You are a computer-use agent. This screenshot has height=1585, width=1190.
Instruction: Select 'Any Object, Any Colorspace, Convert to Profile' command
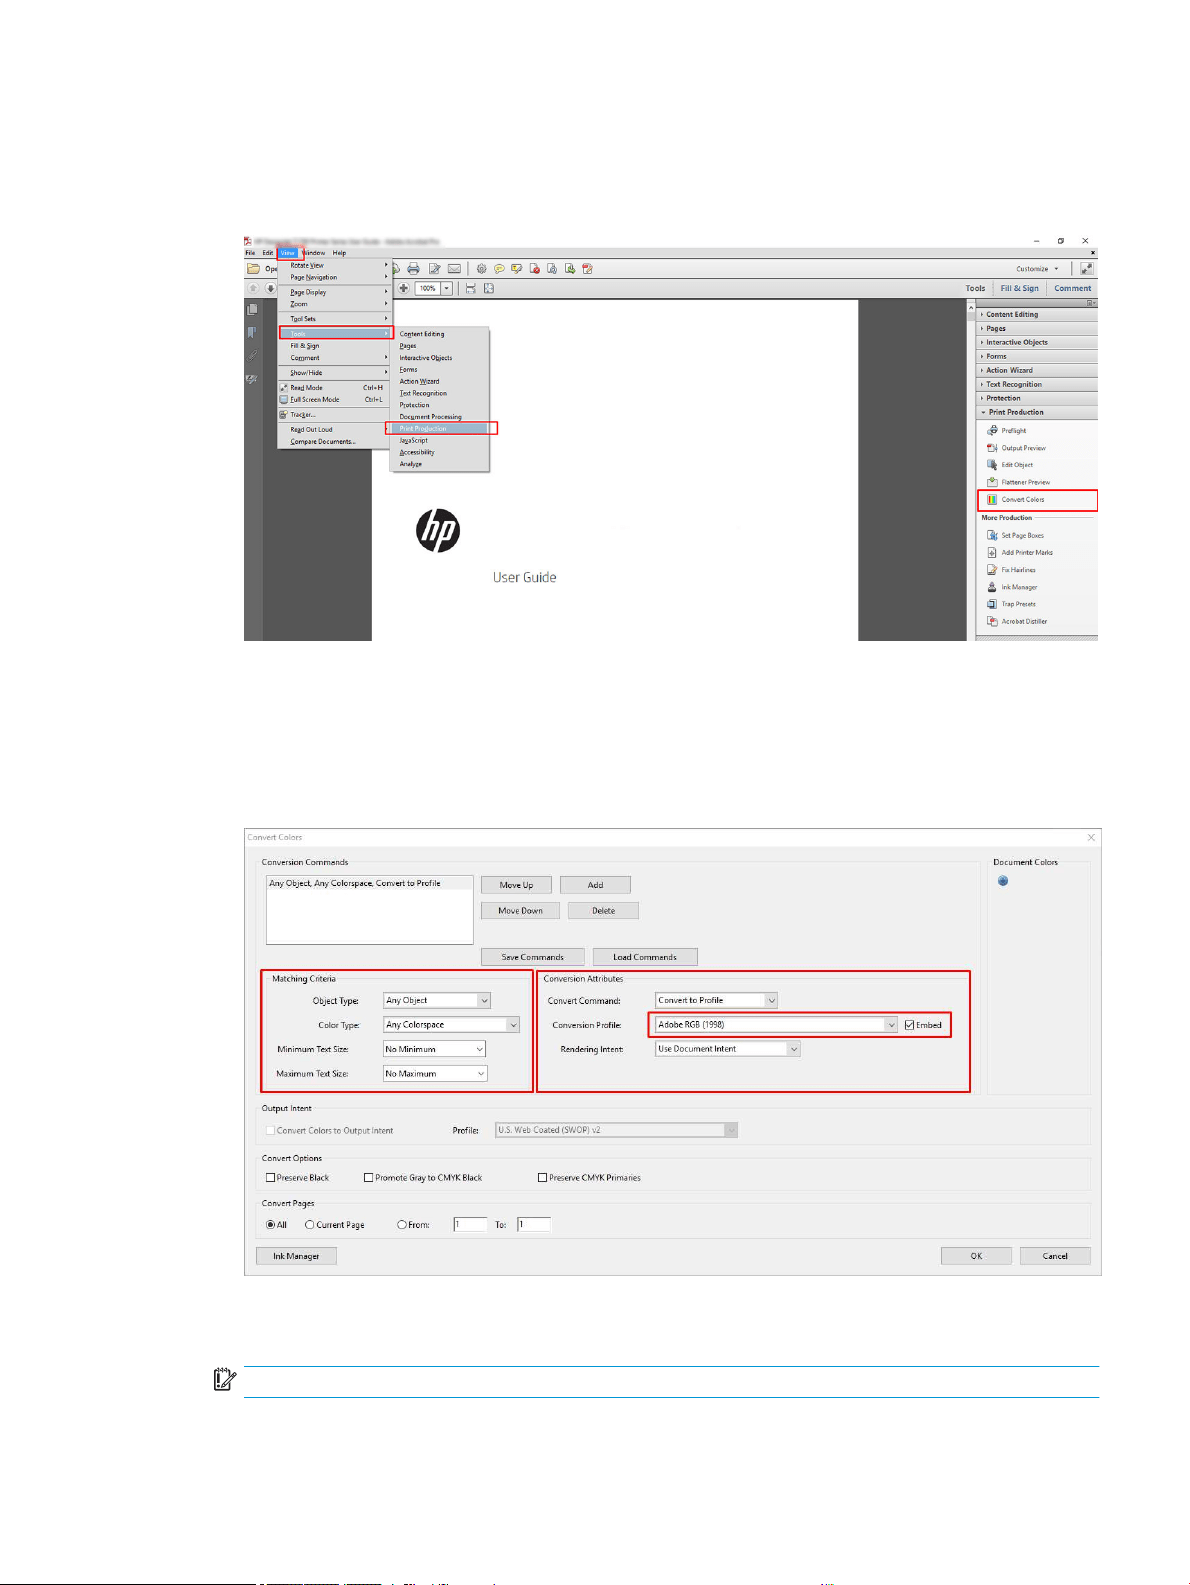click(369, 883)
